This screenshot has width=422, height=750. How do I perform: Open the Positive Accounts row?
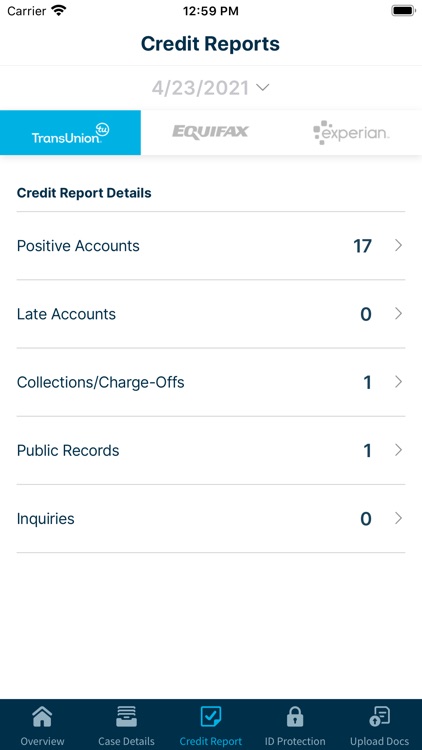click(x=211, y=246)
